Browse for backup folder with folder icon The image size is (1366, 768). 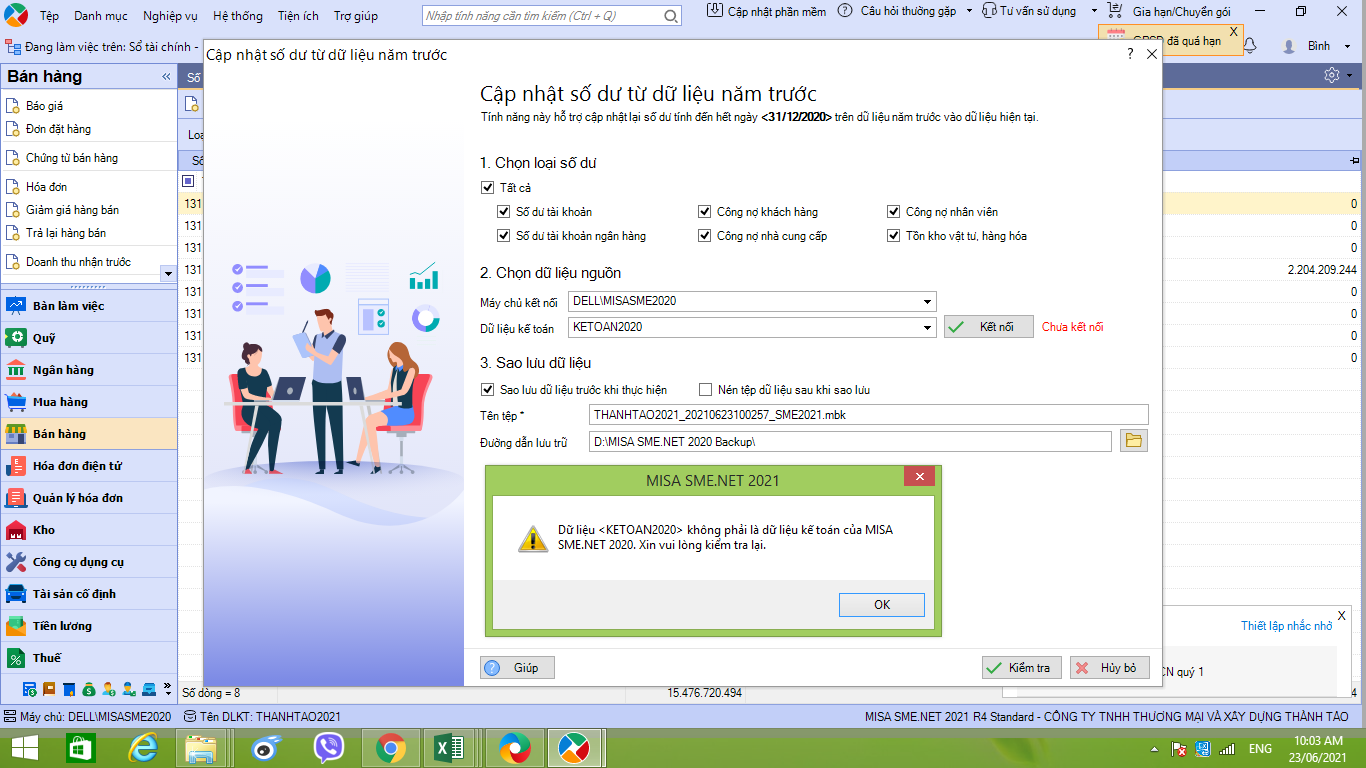[1133, 441]
